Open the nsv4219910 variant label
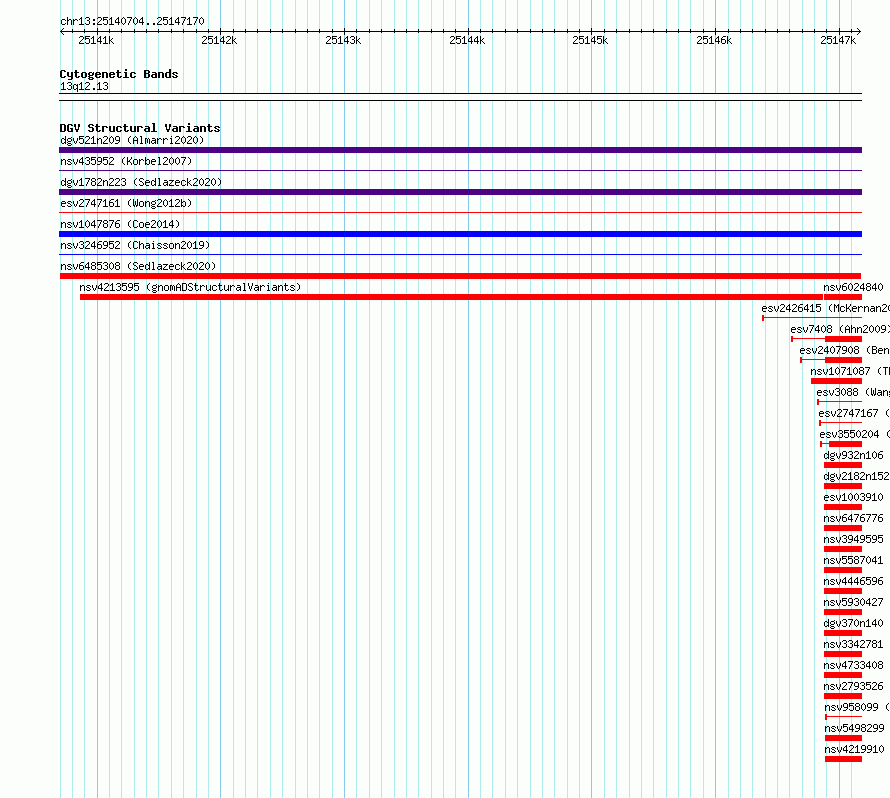 click(854, 749)
